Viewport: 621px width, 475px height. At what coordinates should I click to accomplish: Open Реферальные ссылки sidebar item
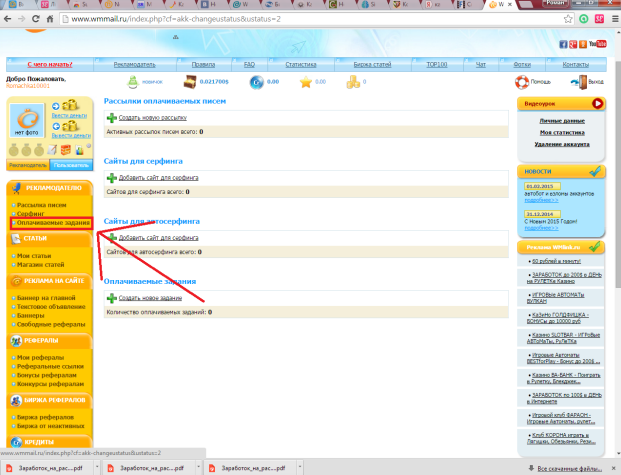pyautogui.click(x=50, y=366)
